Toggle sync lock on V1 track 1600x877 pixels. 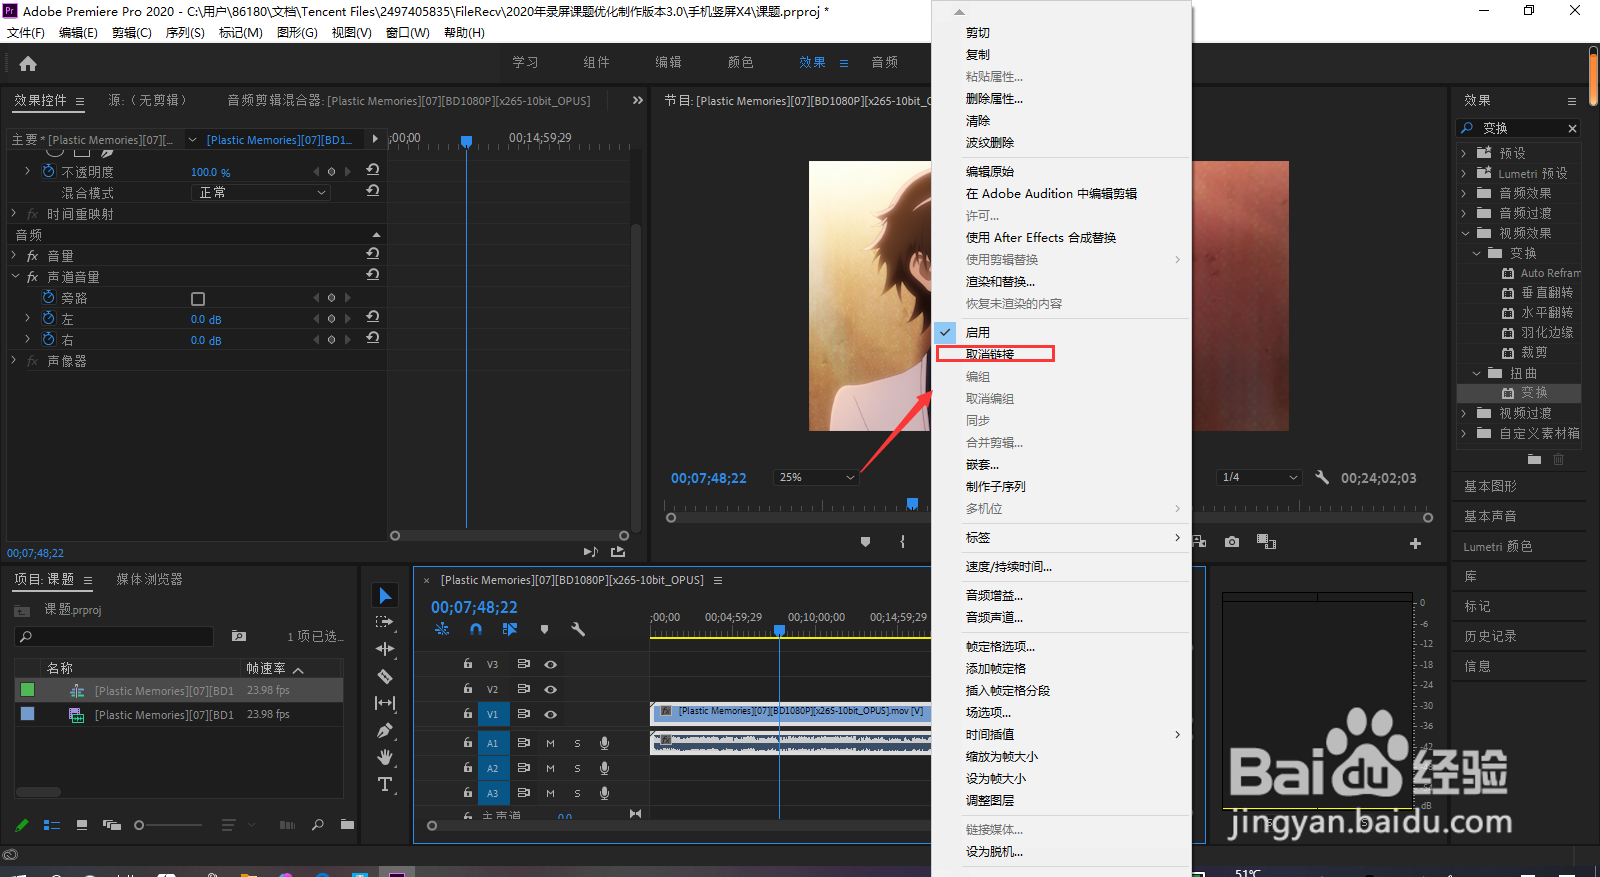523,714
